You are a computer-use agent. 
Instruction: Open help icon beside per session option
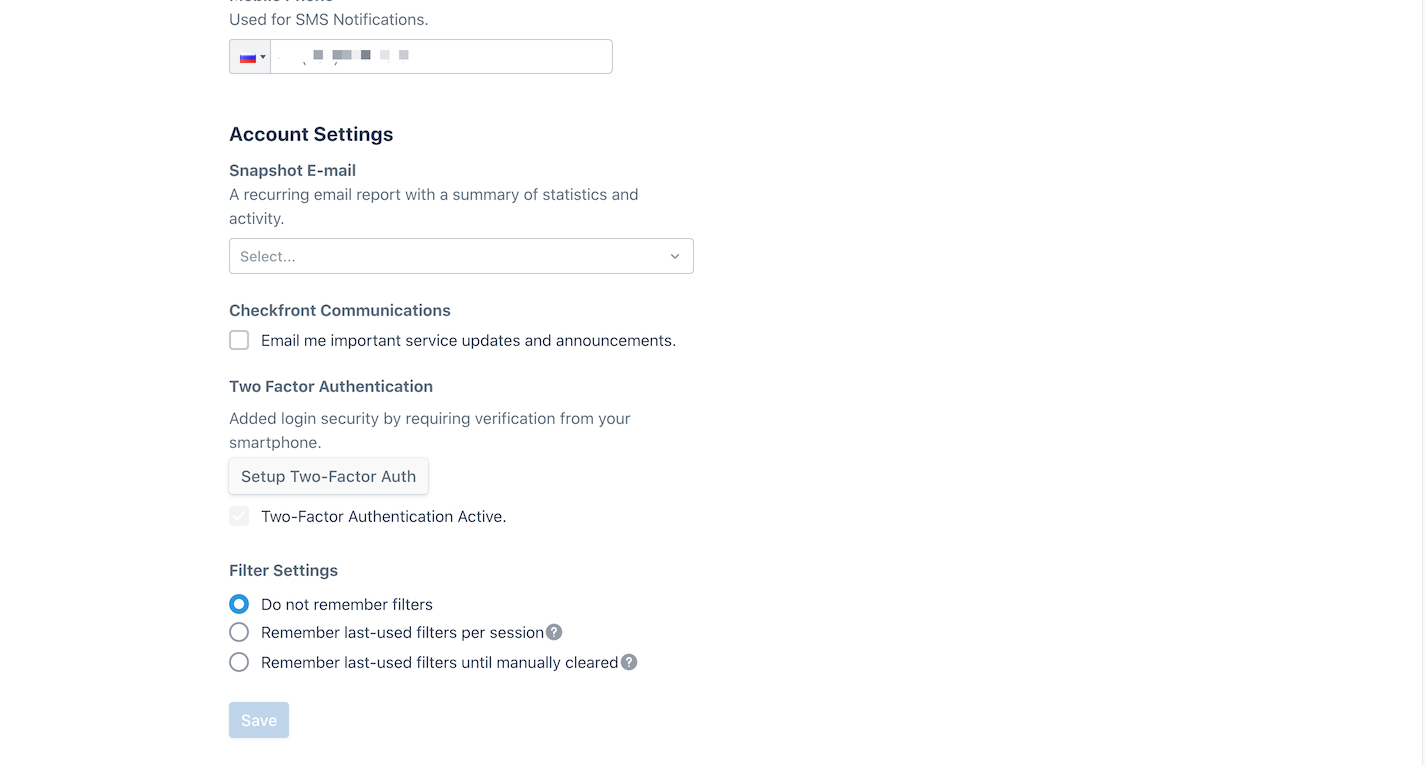[x=554, y=632]
